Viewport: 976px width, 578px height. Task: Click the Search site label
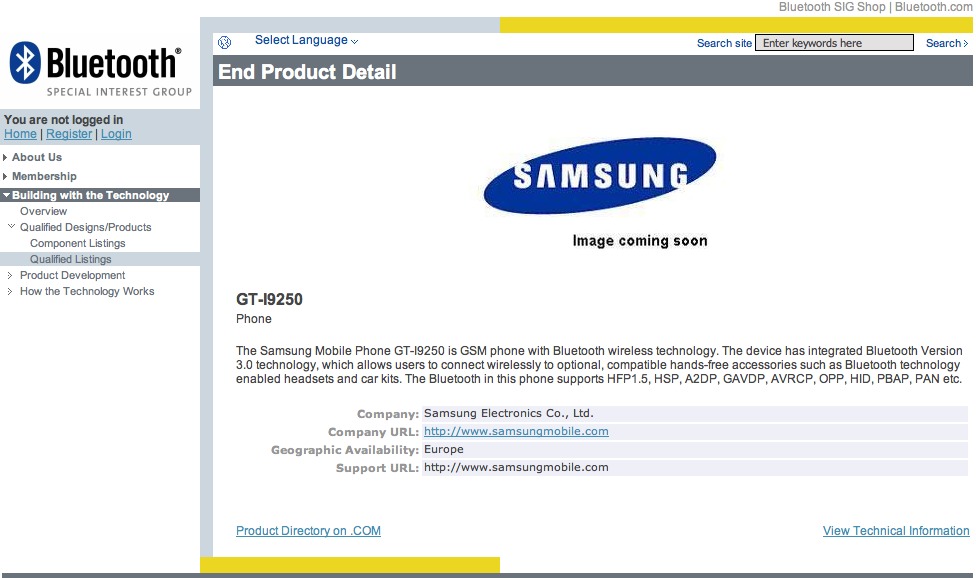(724, 43)
